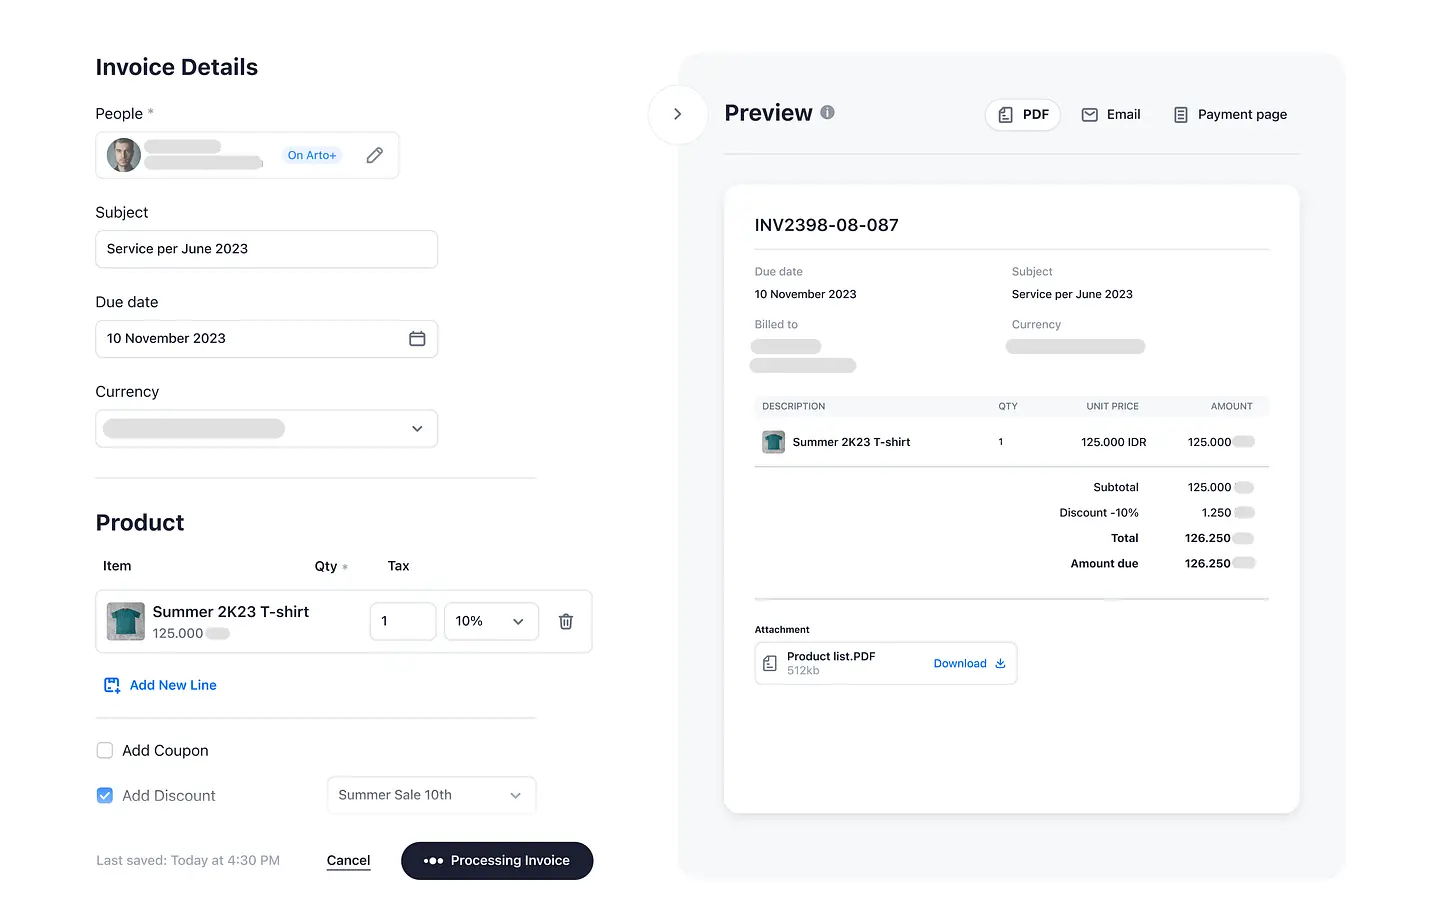Click the Due date input field
Screen dimensions: 1440x906
267,339
